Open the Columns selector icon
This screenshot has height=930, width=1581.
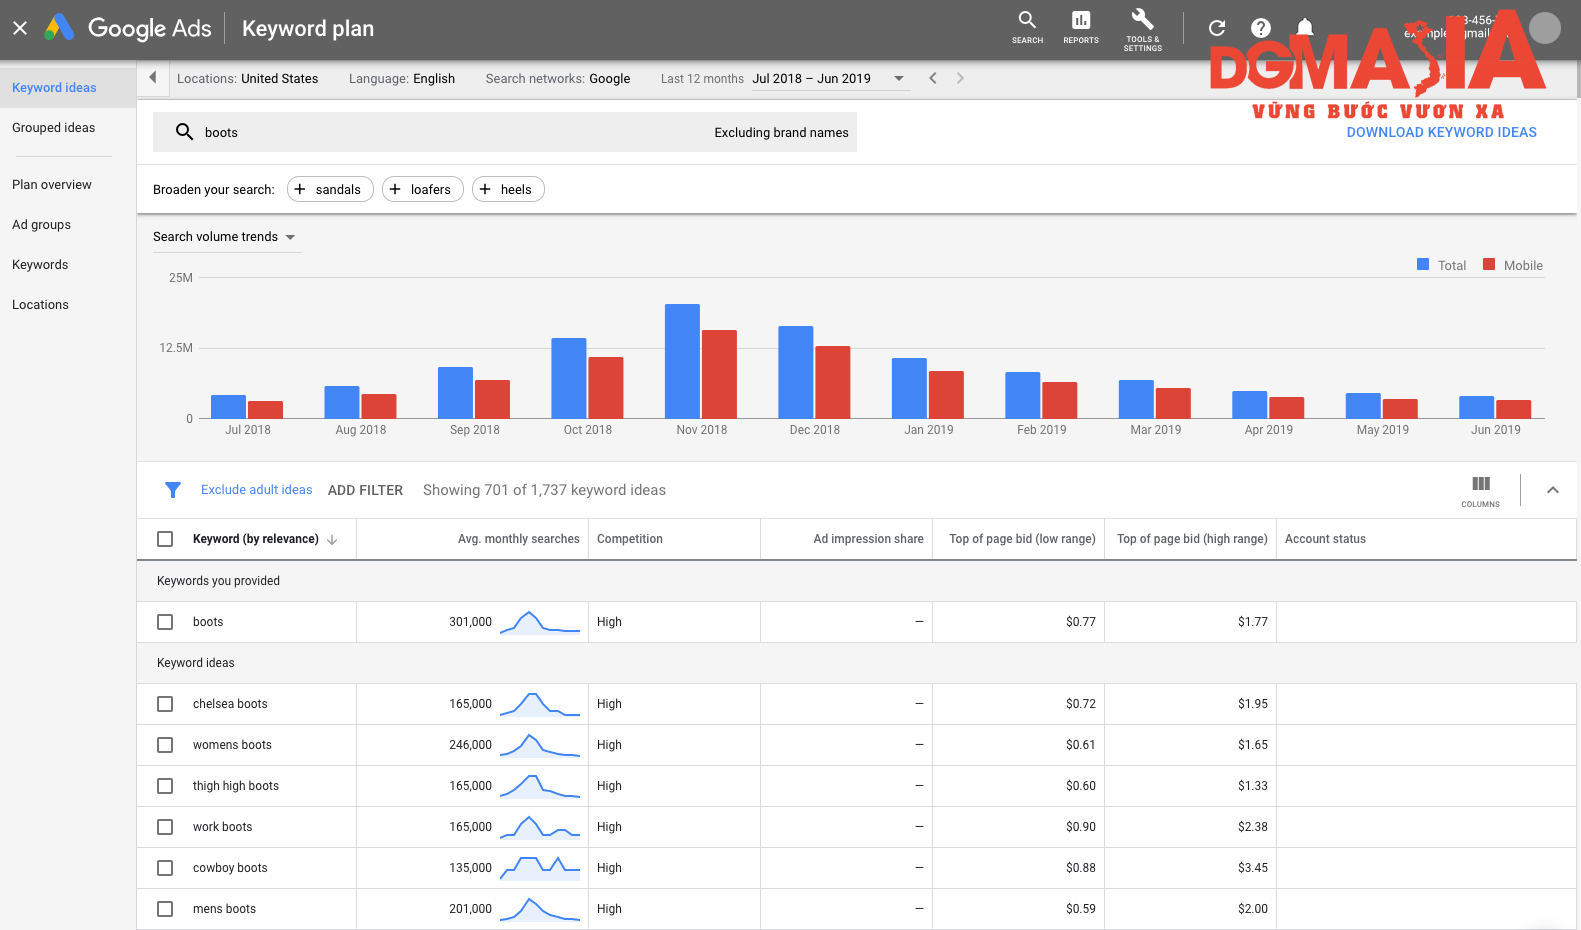[x=1480, y=490]
